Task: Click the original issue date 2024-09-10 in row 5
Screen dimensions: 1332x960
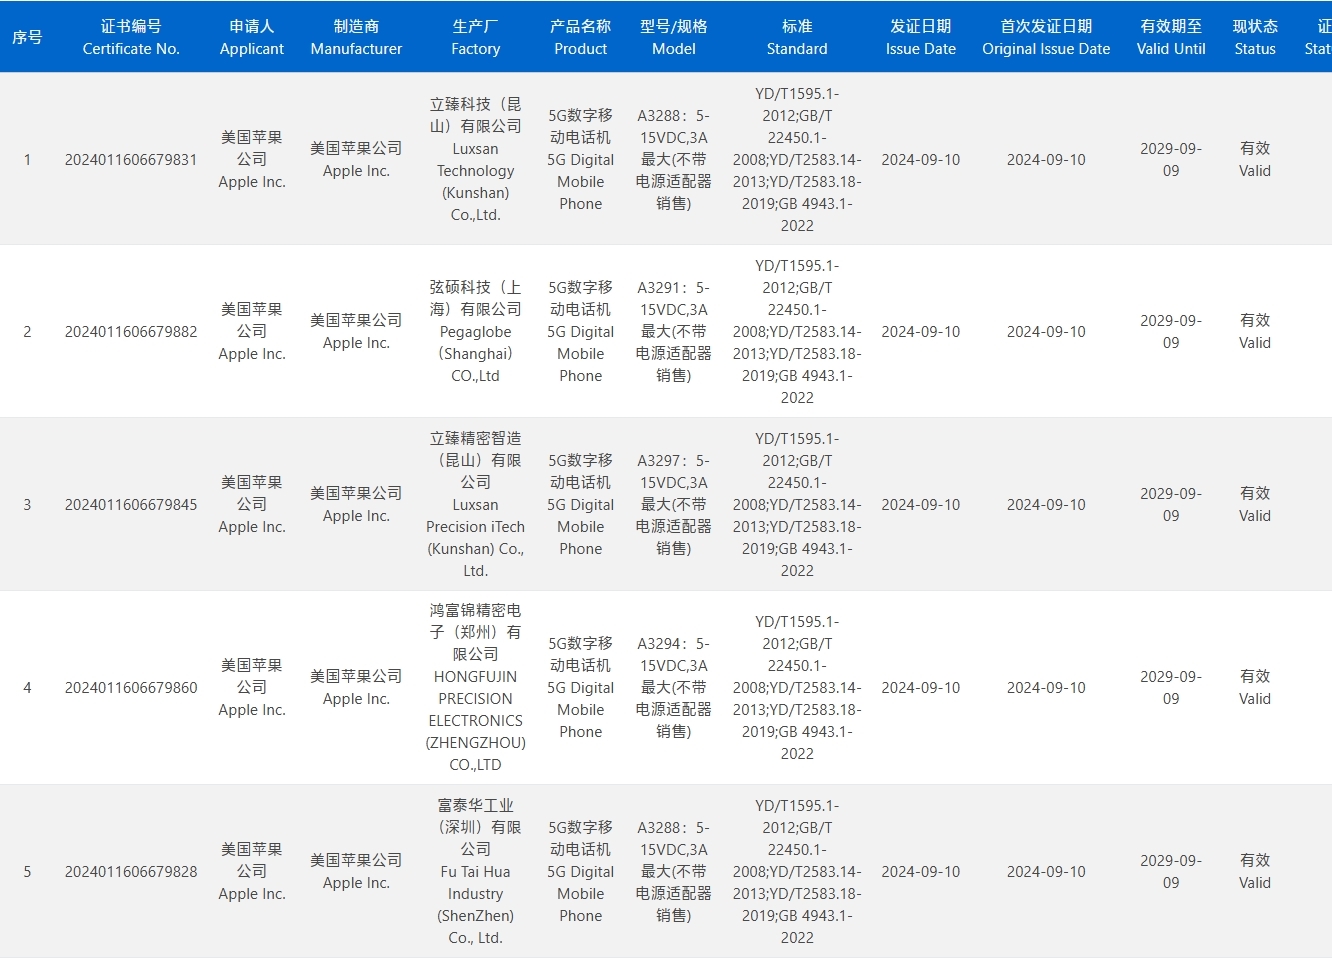Action: coord(1046,872)
